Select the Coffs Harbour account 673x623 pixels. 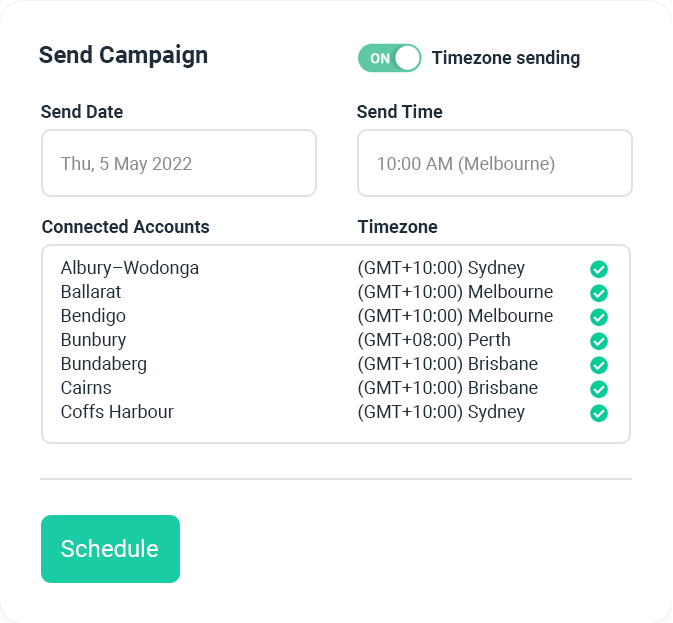point(117,412)
